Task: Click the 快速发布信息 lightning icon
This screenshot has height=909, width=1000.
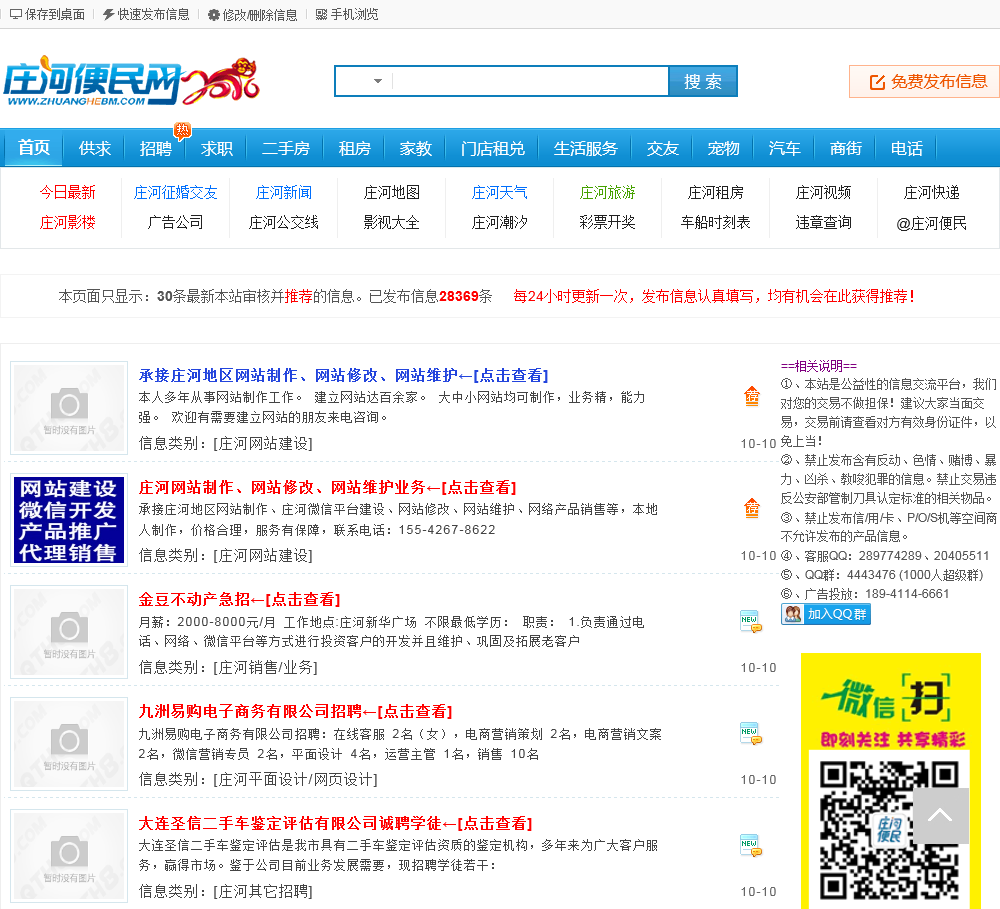Action: click(108, 14)
